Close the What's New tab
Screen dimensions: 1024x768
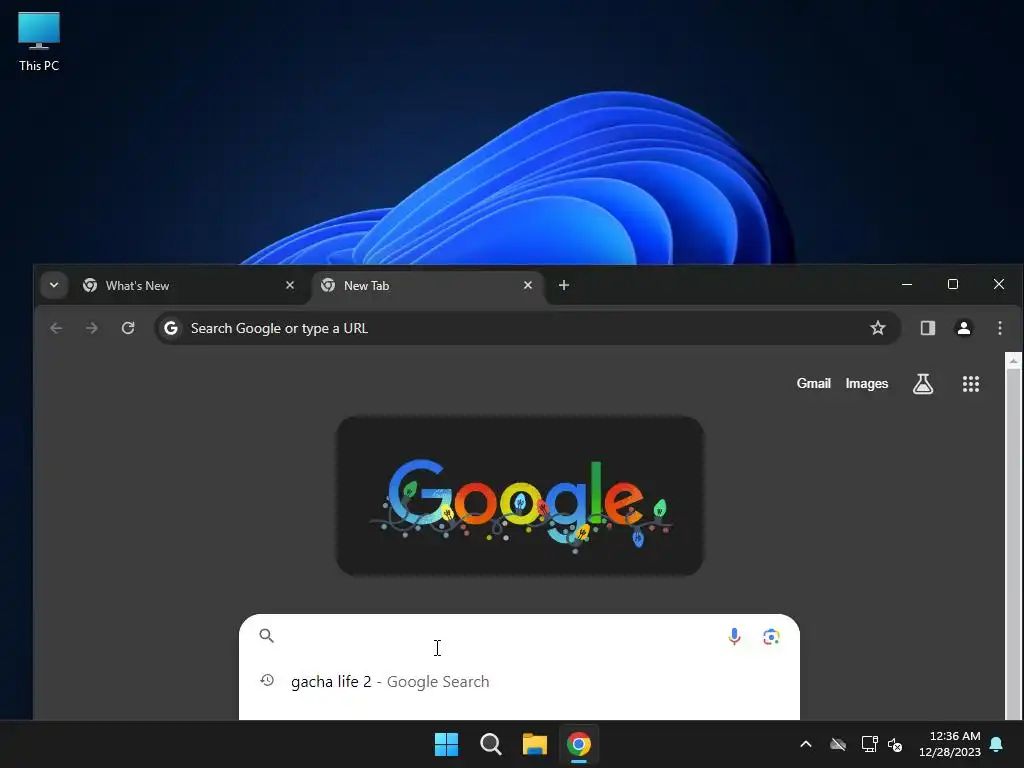290,285
